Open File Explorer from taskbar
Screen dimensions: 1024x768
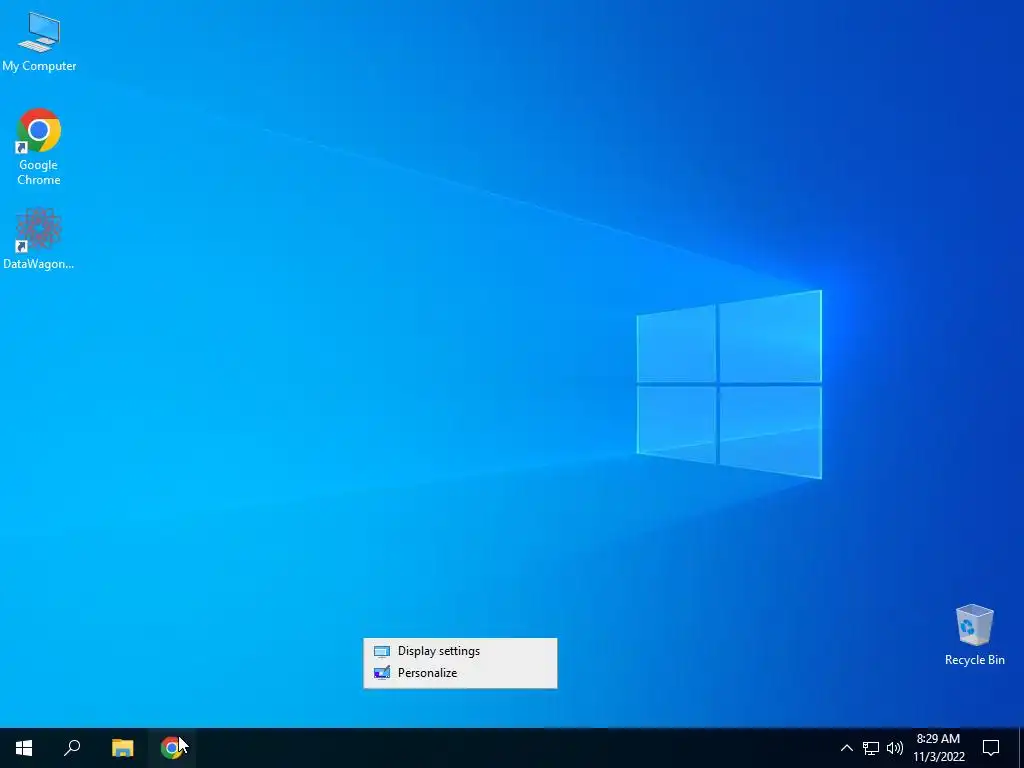pyautogui.click(x=122, y=748)
